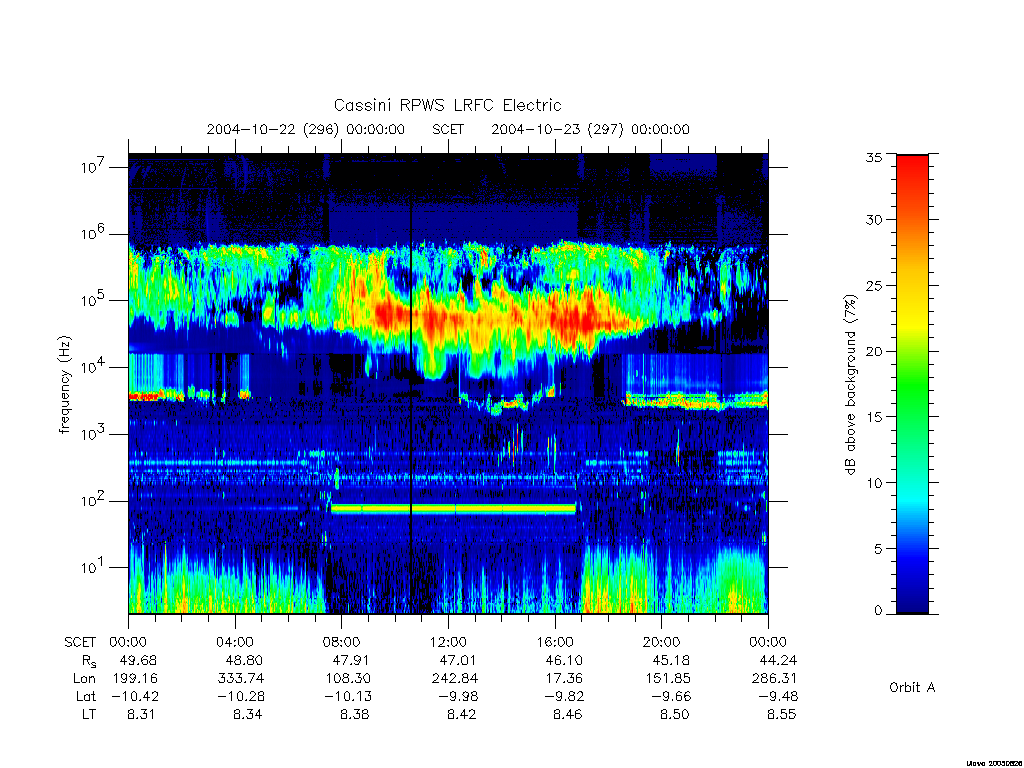1024x768 pixels.
Task: Click the Rs value 44.24
Action: 777,660
